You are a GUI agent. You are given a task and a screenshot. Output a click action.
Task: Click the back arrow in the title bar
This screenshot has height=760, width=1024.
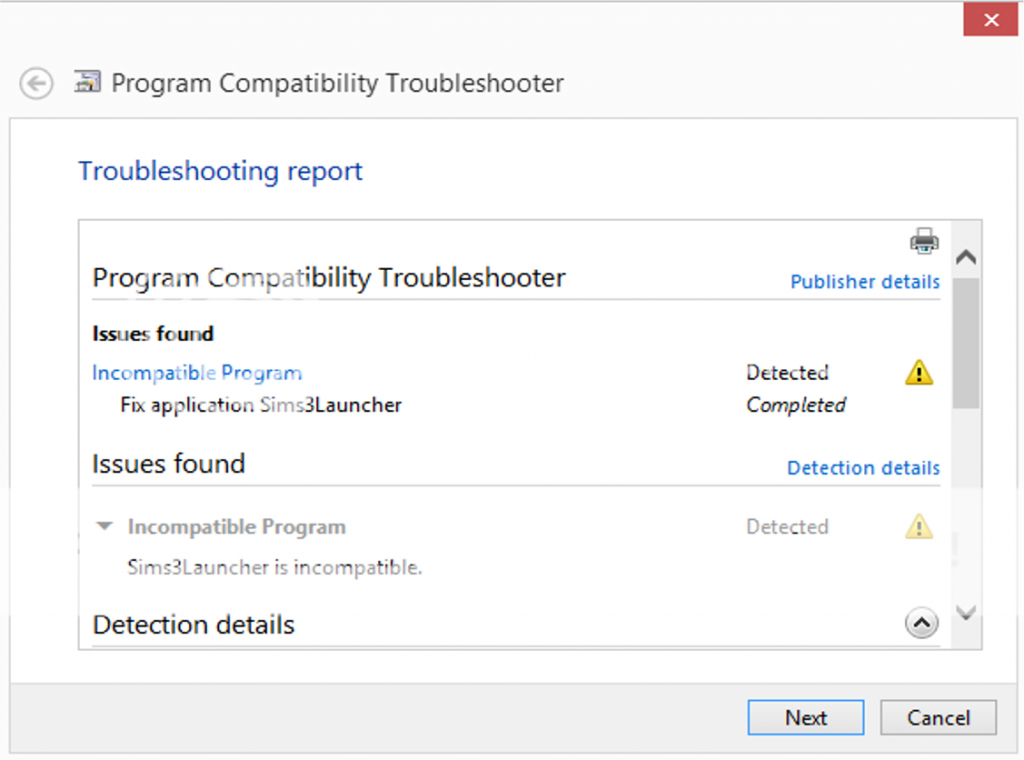pos(37,83)
